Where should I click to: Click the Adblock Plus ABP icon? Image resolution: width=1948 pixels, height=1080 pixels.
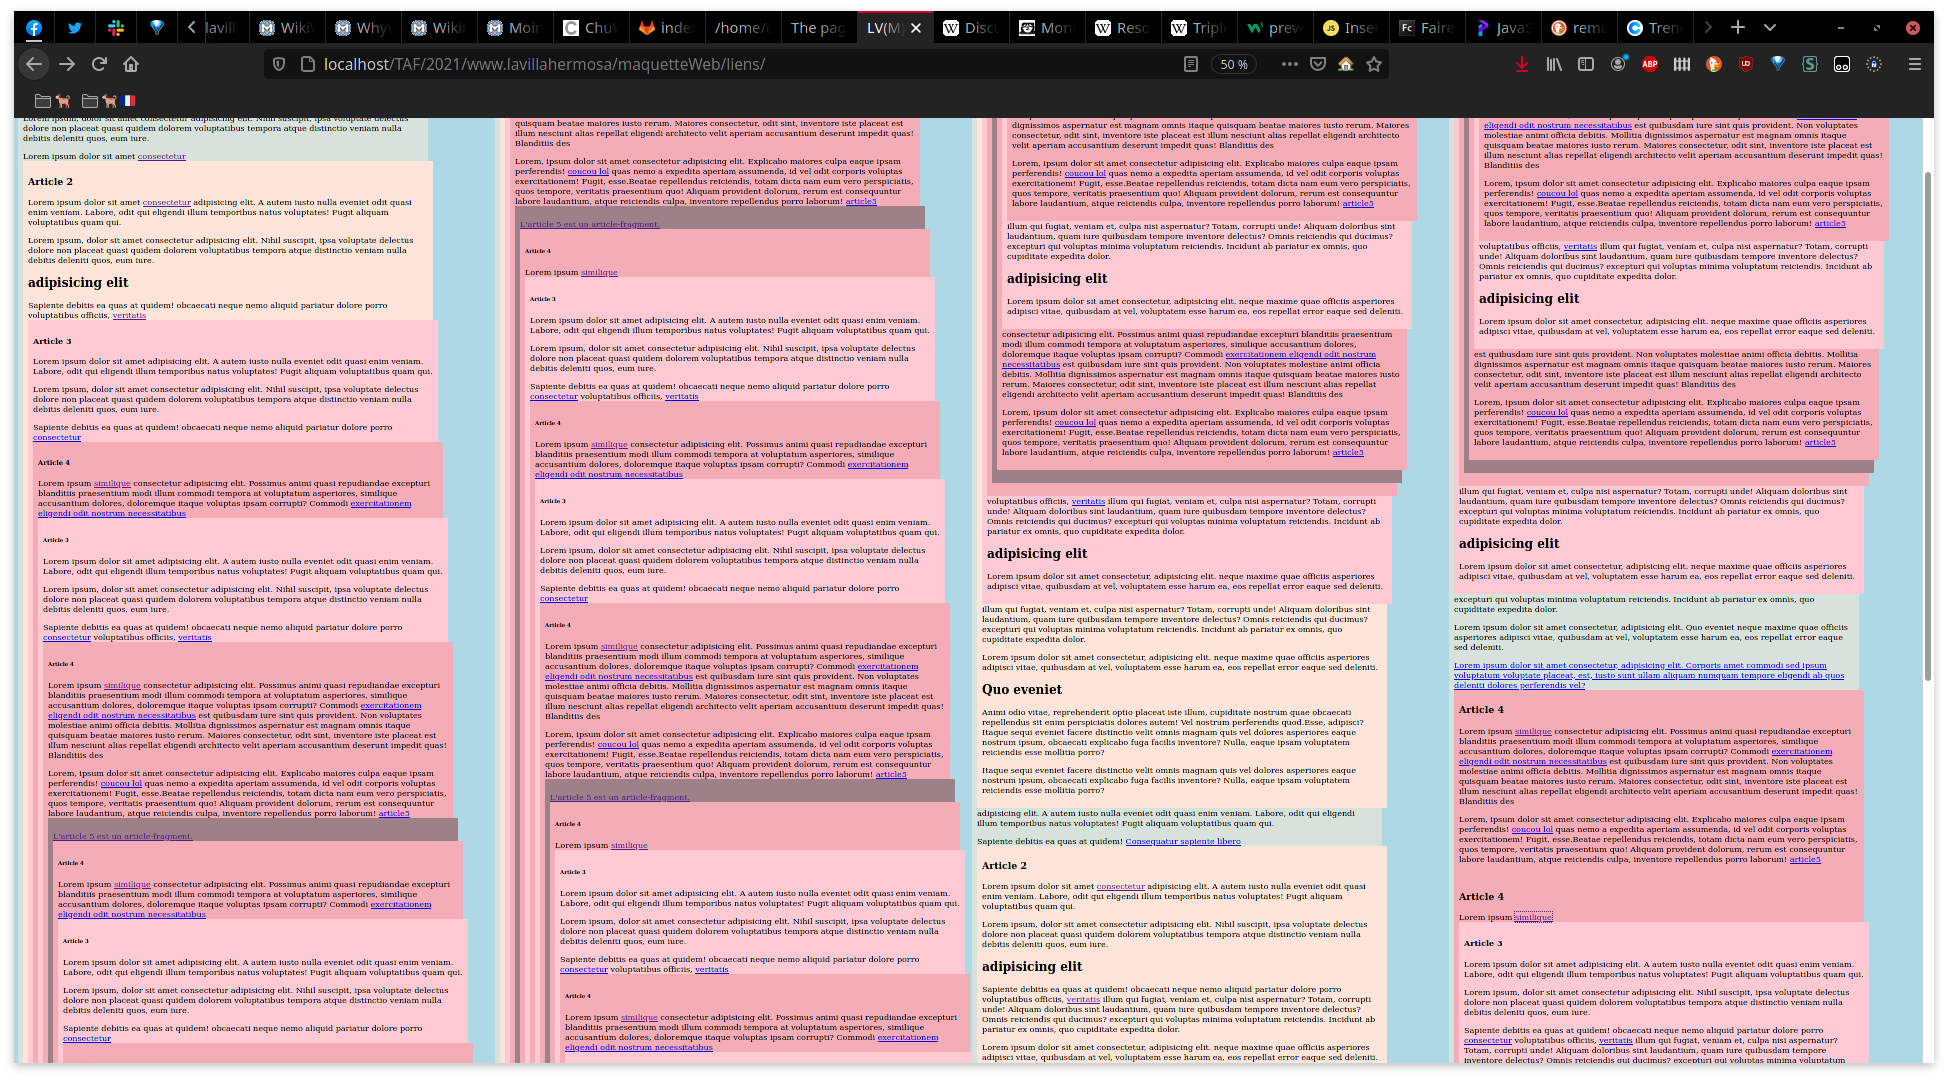pos(1650,64)
